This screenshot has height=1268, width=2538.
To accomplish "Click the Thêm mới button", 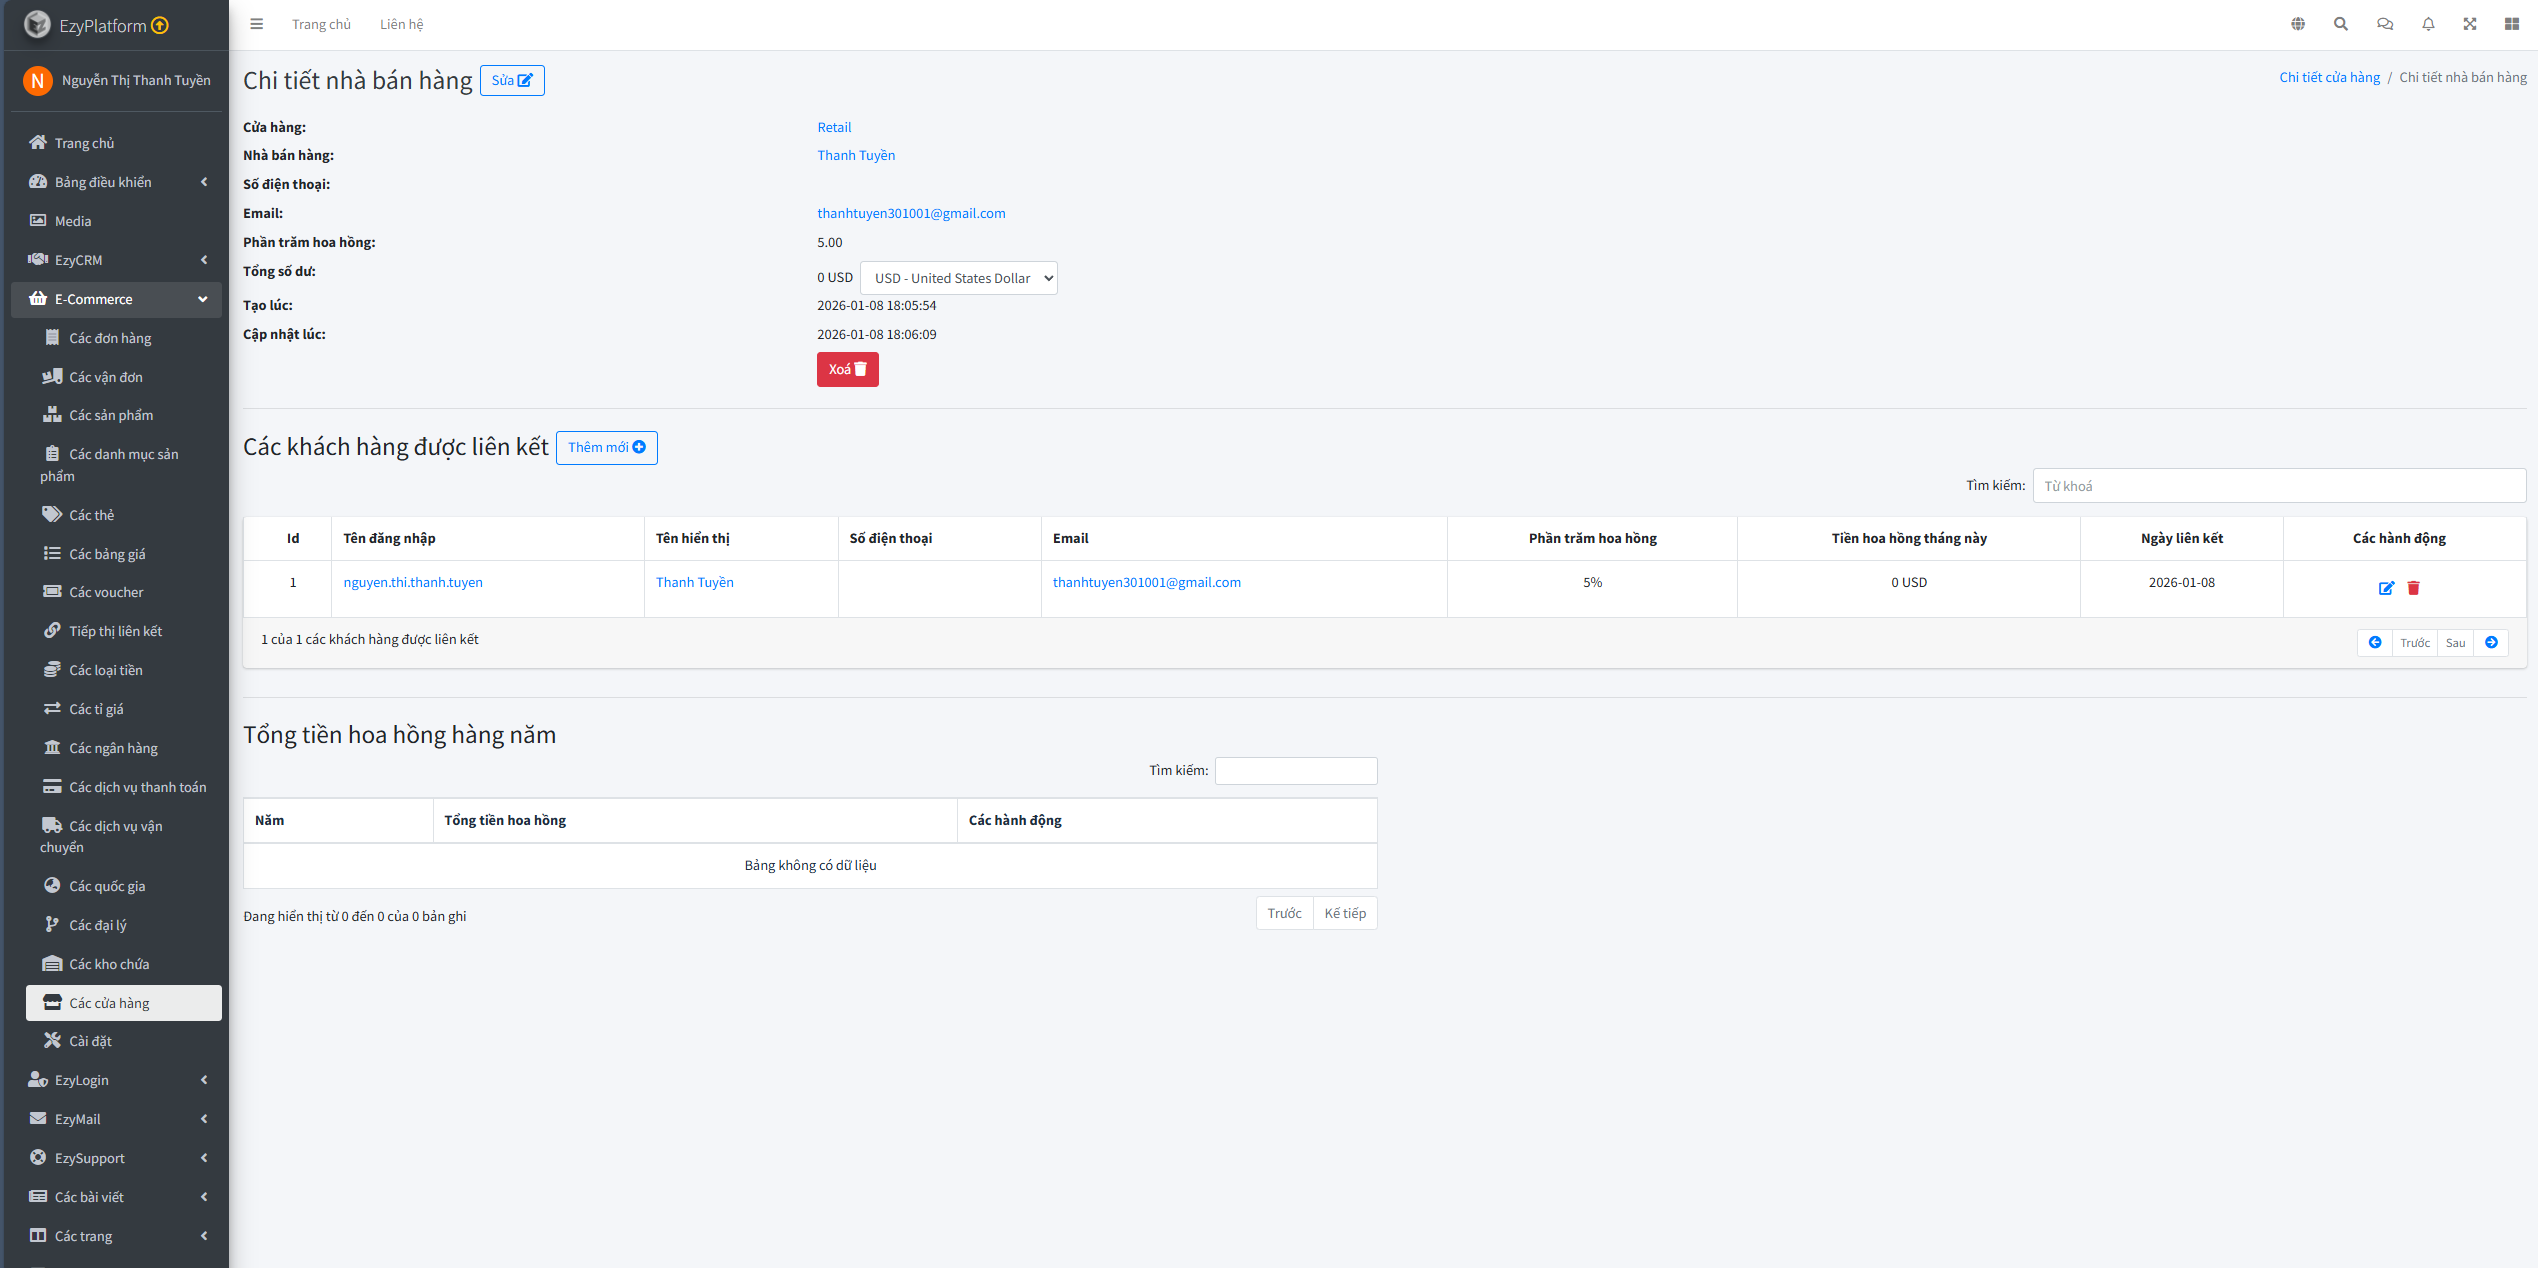I will click(x=606, y=447).
